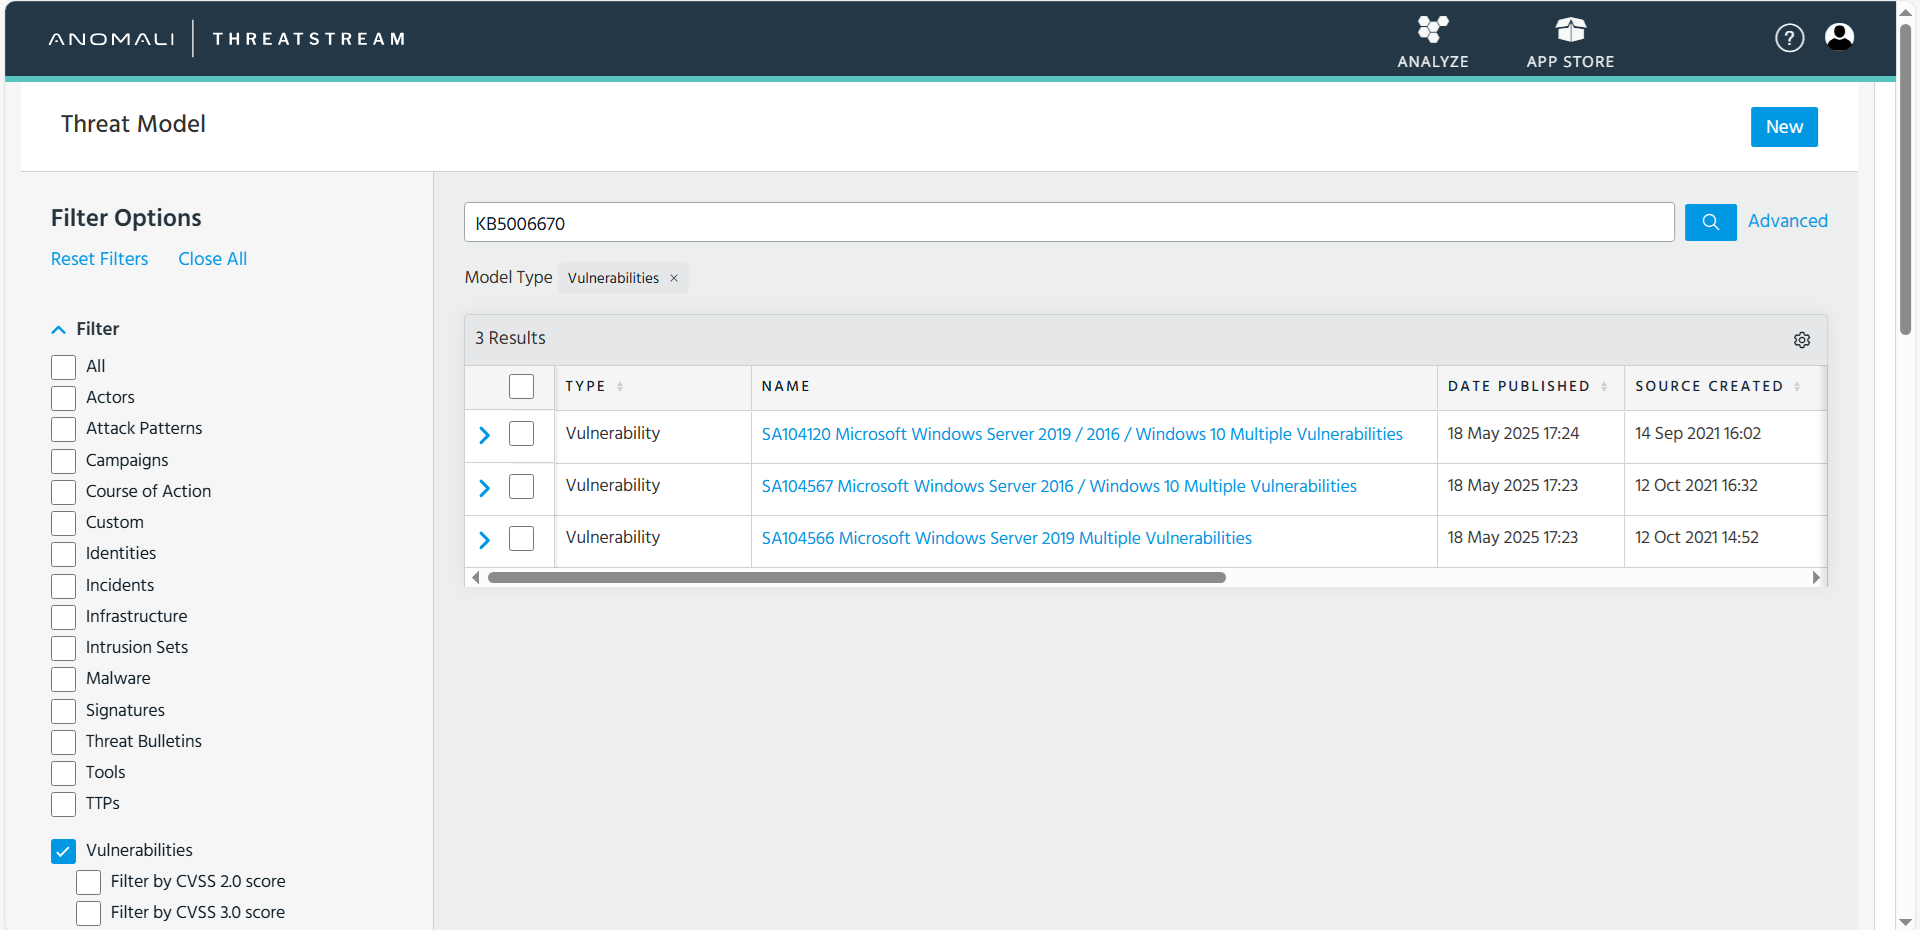Tick the Course of Action checkbox
Image resolution: width=1920 pixels, height=930 pixels.
point(63,492)
